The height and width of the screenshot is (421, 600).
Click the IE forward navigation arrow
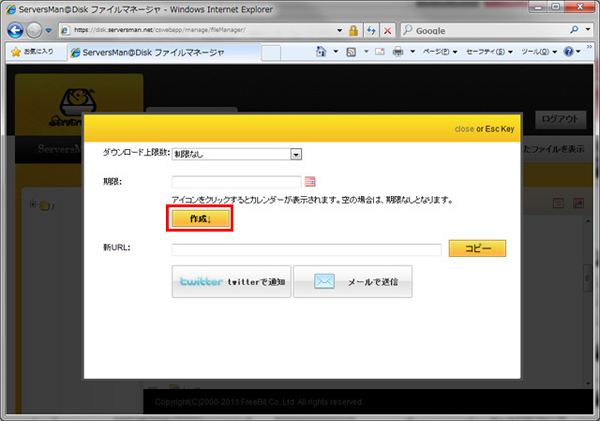(34, 30)
